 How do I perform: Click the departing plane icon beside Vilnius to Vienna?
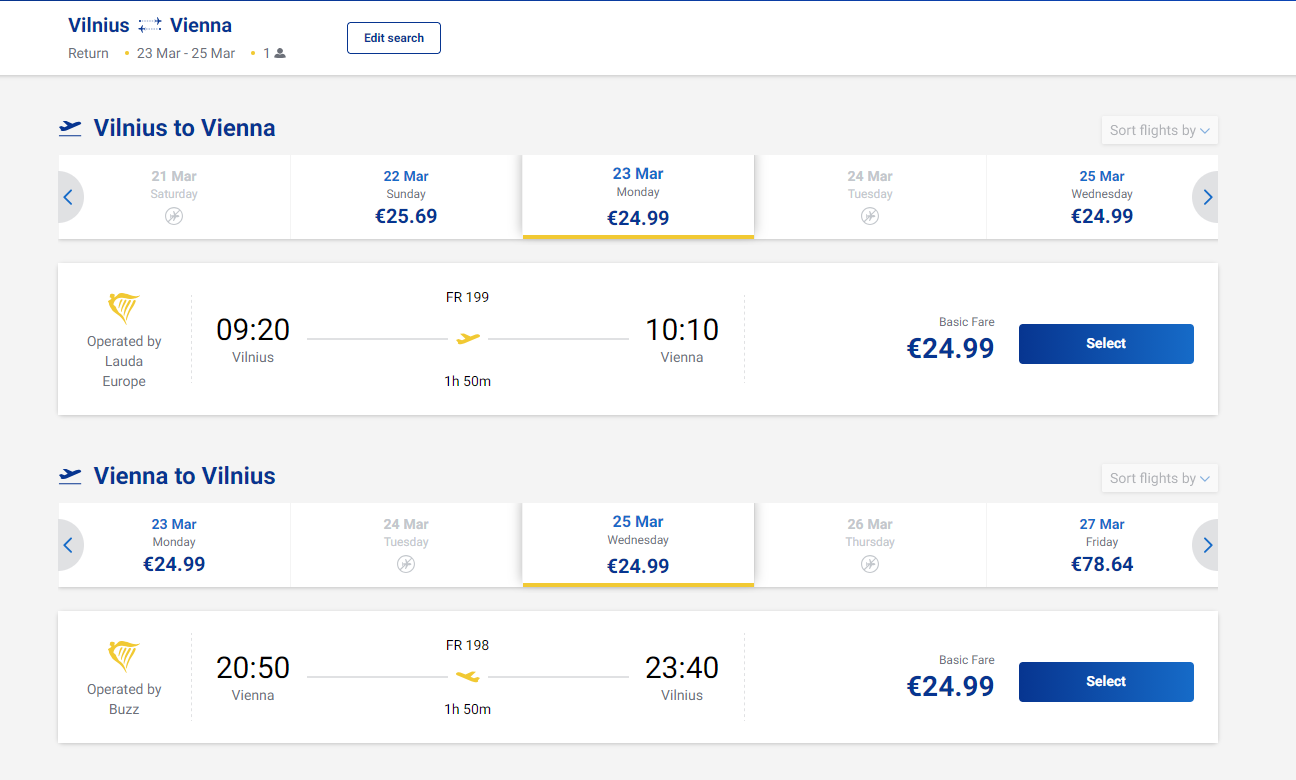pos(70,128)
